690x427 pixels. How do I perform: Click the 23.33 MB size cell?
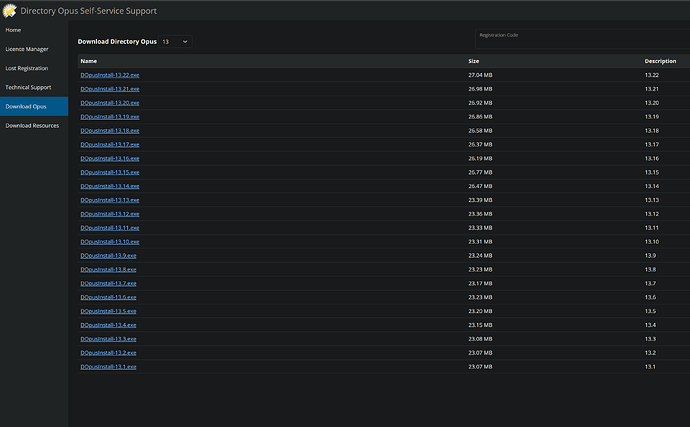tap(480, 228)
